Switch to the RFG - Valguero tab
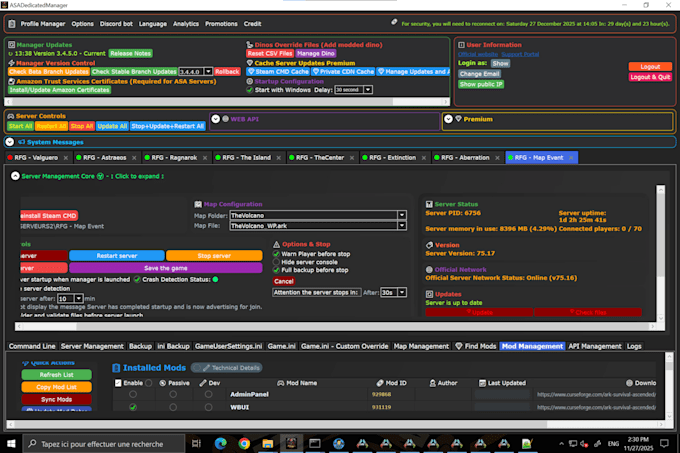The height and width of the screenshot is (453, 680). (x=36, y=158)
